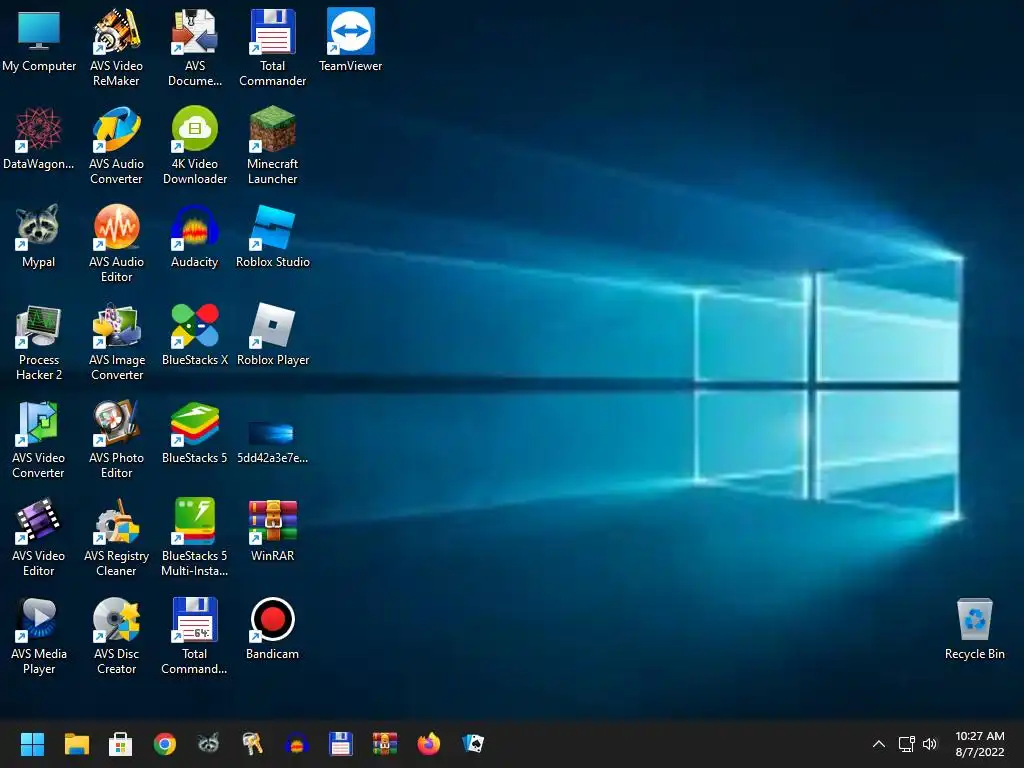The width and height of the screenshot is (1024, 768).
Task: Open the Windows Start menu
Action: click(32, 744)
